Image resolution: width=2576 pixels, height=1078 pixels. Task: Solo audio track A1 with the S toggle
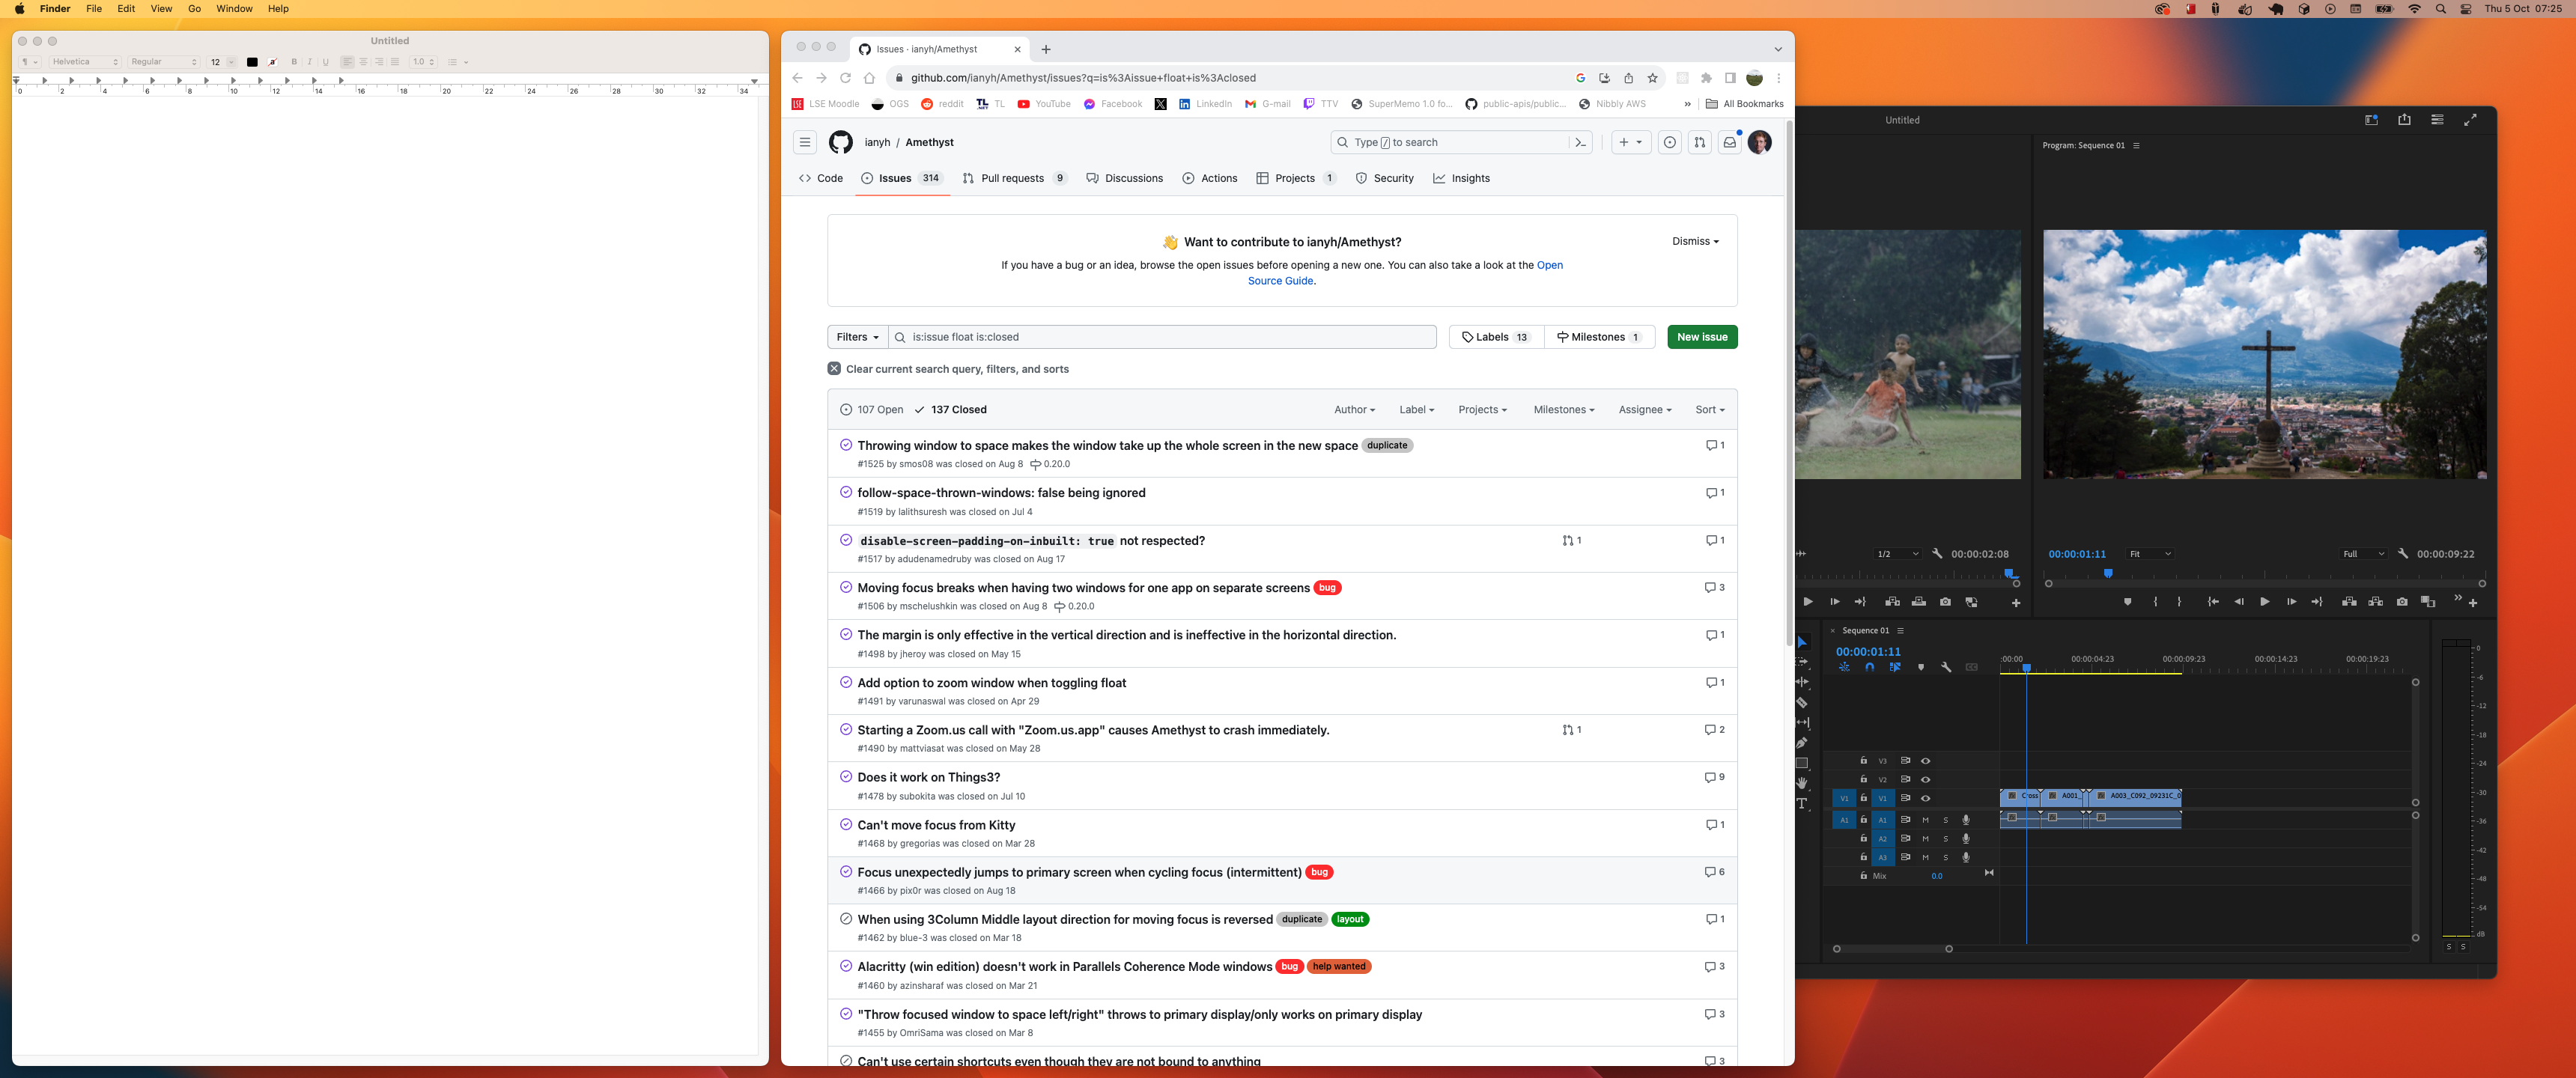point(1946,820)
